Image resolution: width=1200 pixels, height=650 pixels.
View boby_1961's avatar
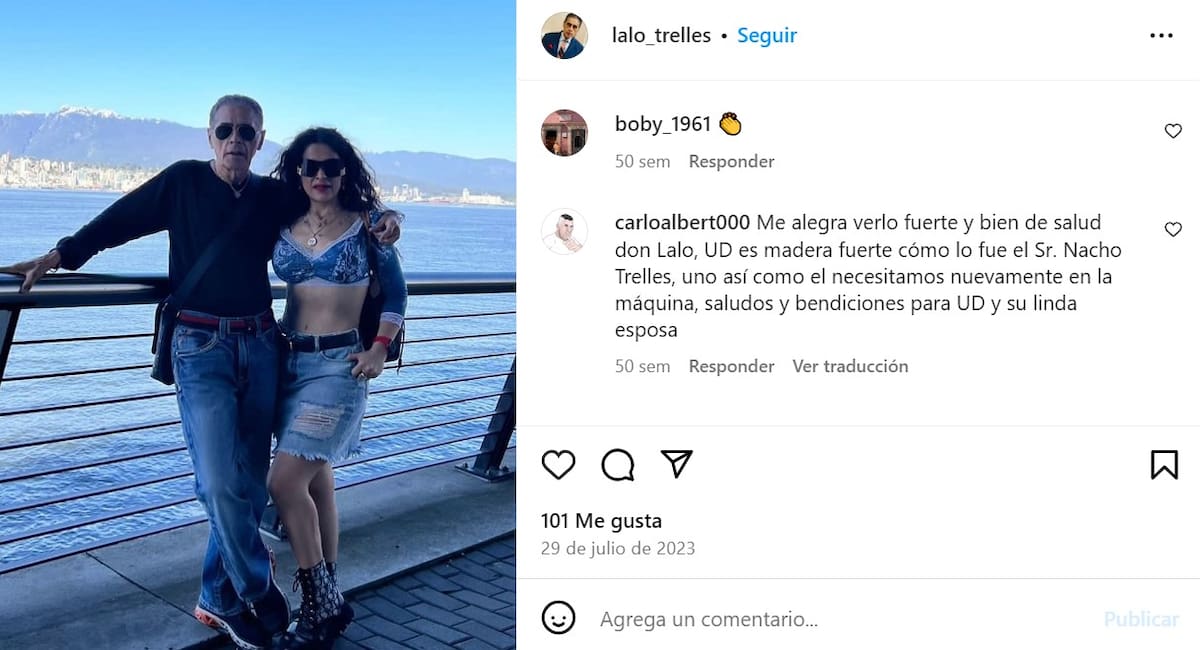click(x=564, y=133)
